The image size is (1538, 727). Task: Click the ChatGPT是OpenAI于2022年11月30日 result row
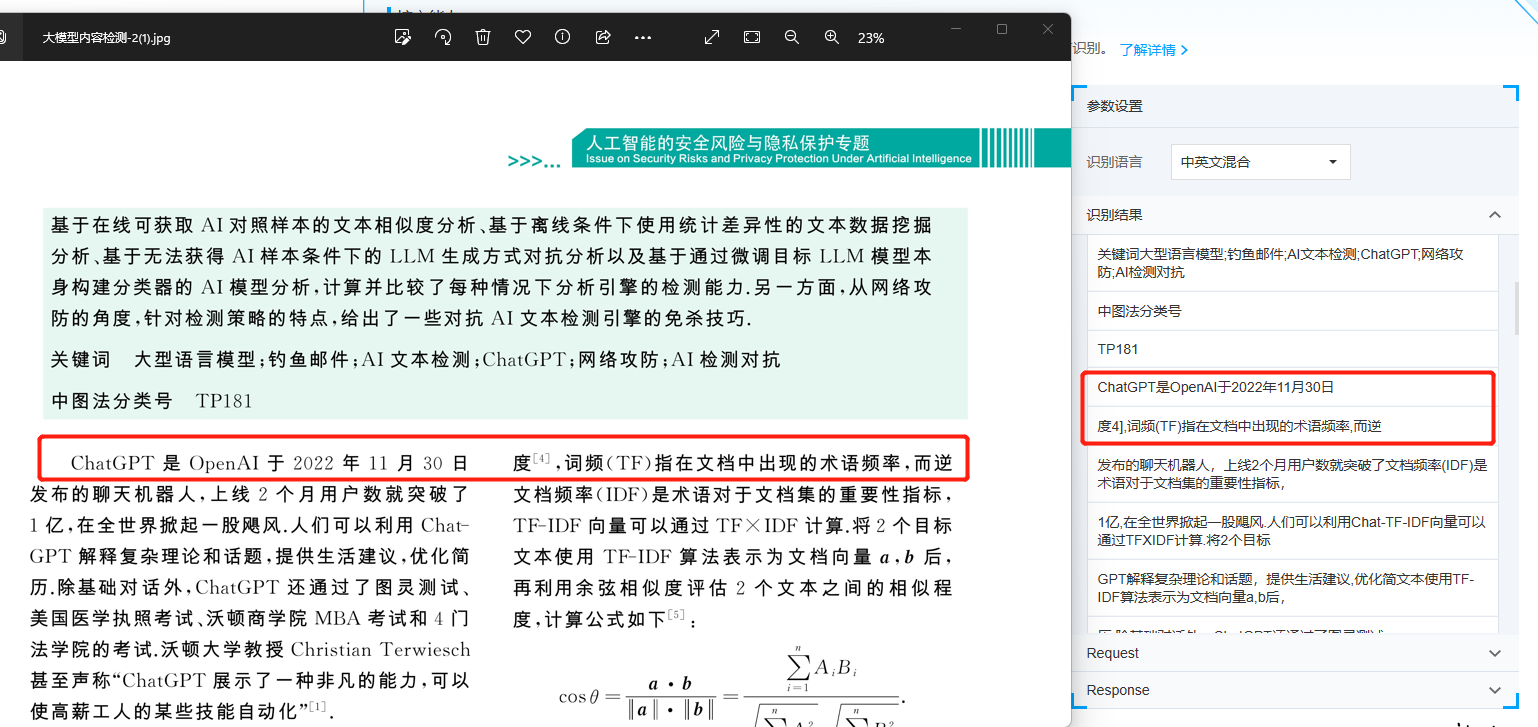1292,387
